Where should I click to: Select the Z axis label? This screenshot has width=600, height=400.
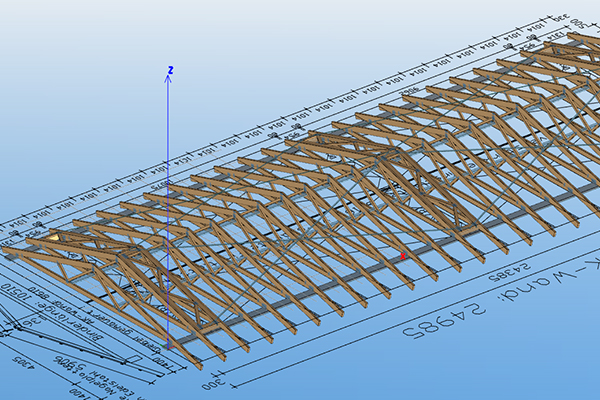[171, 70]
